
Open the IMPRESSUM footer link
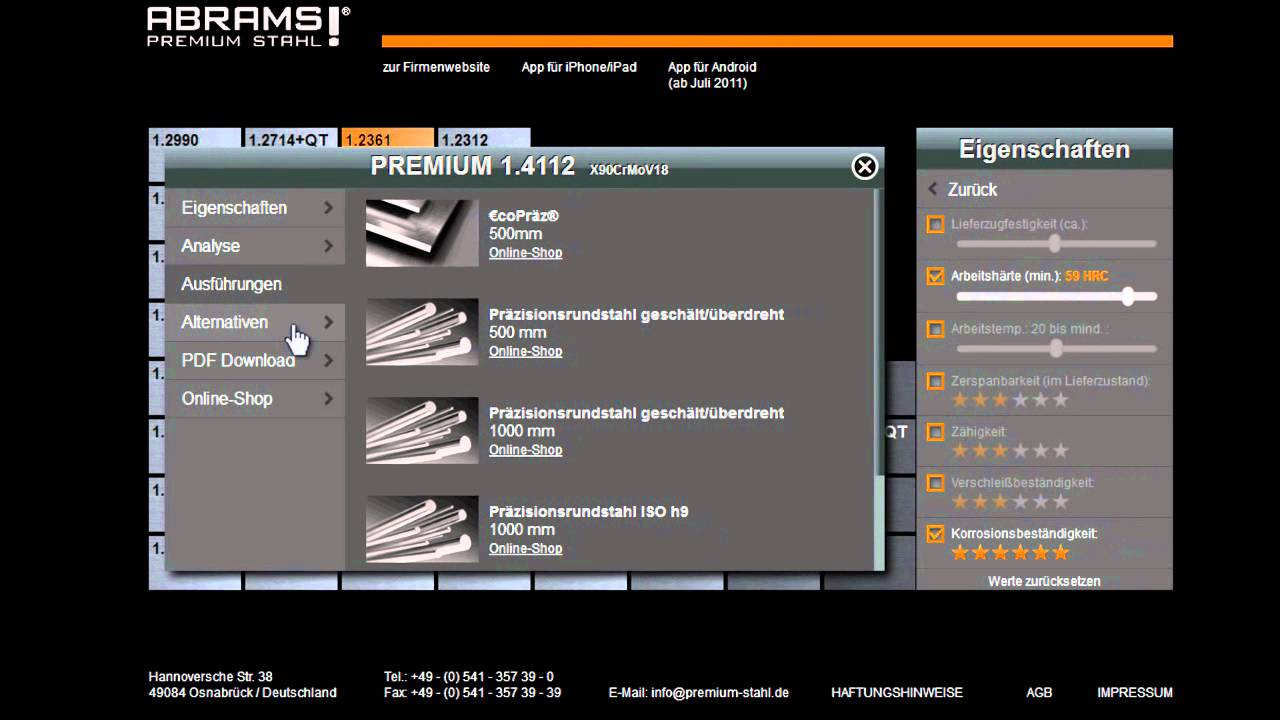click(x=1135, y=692)
